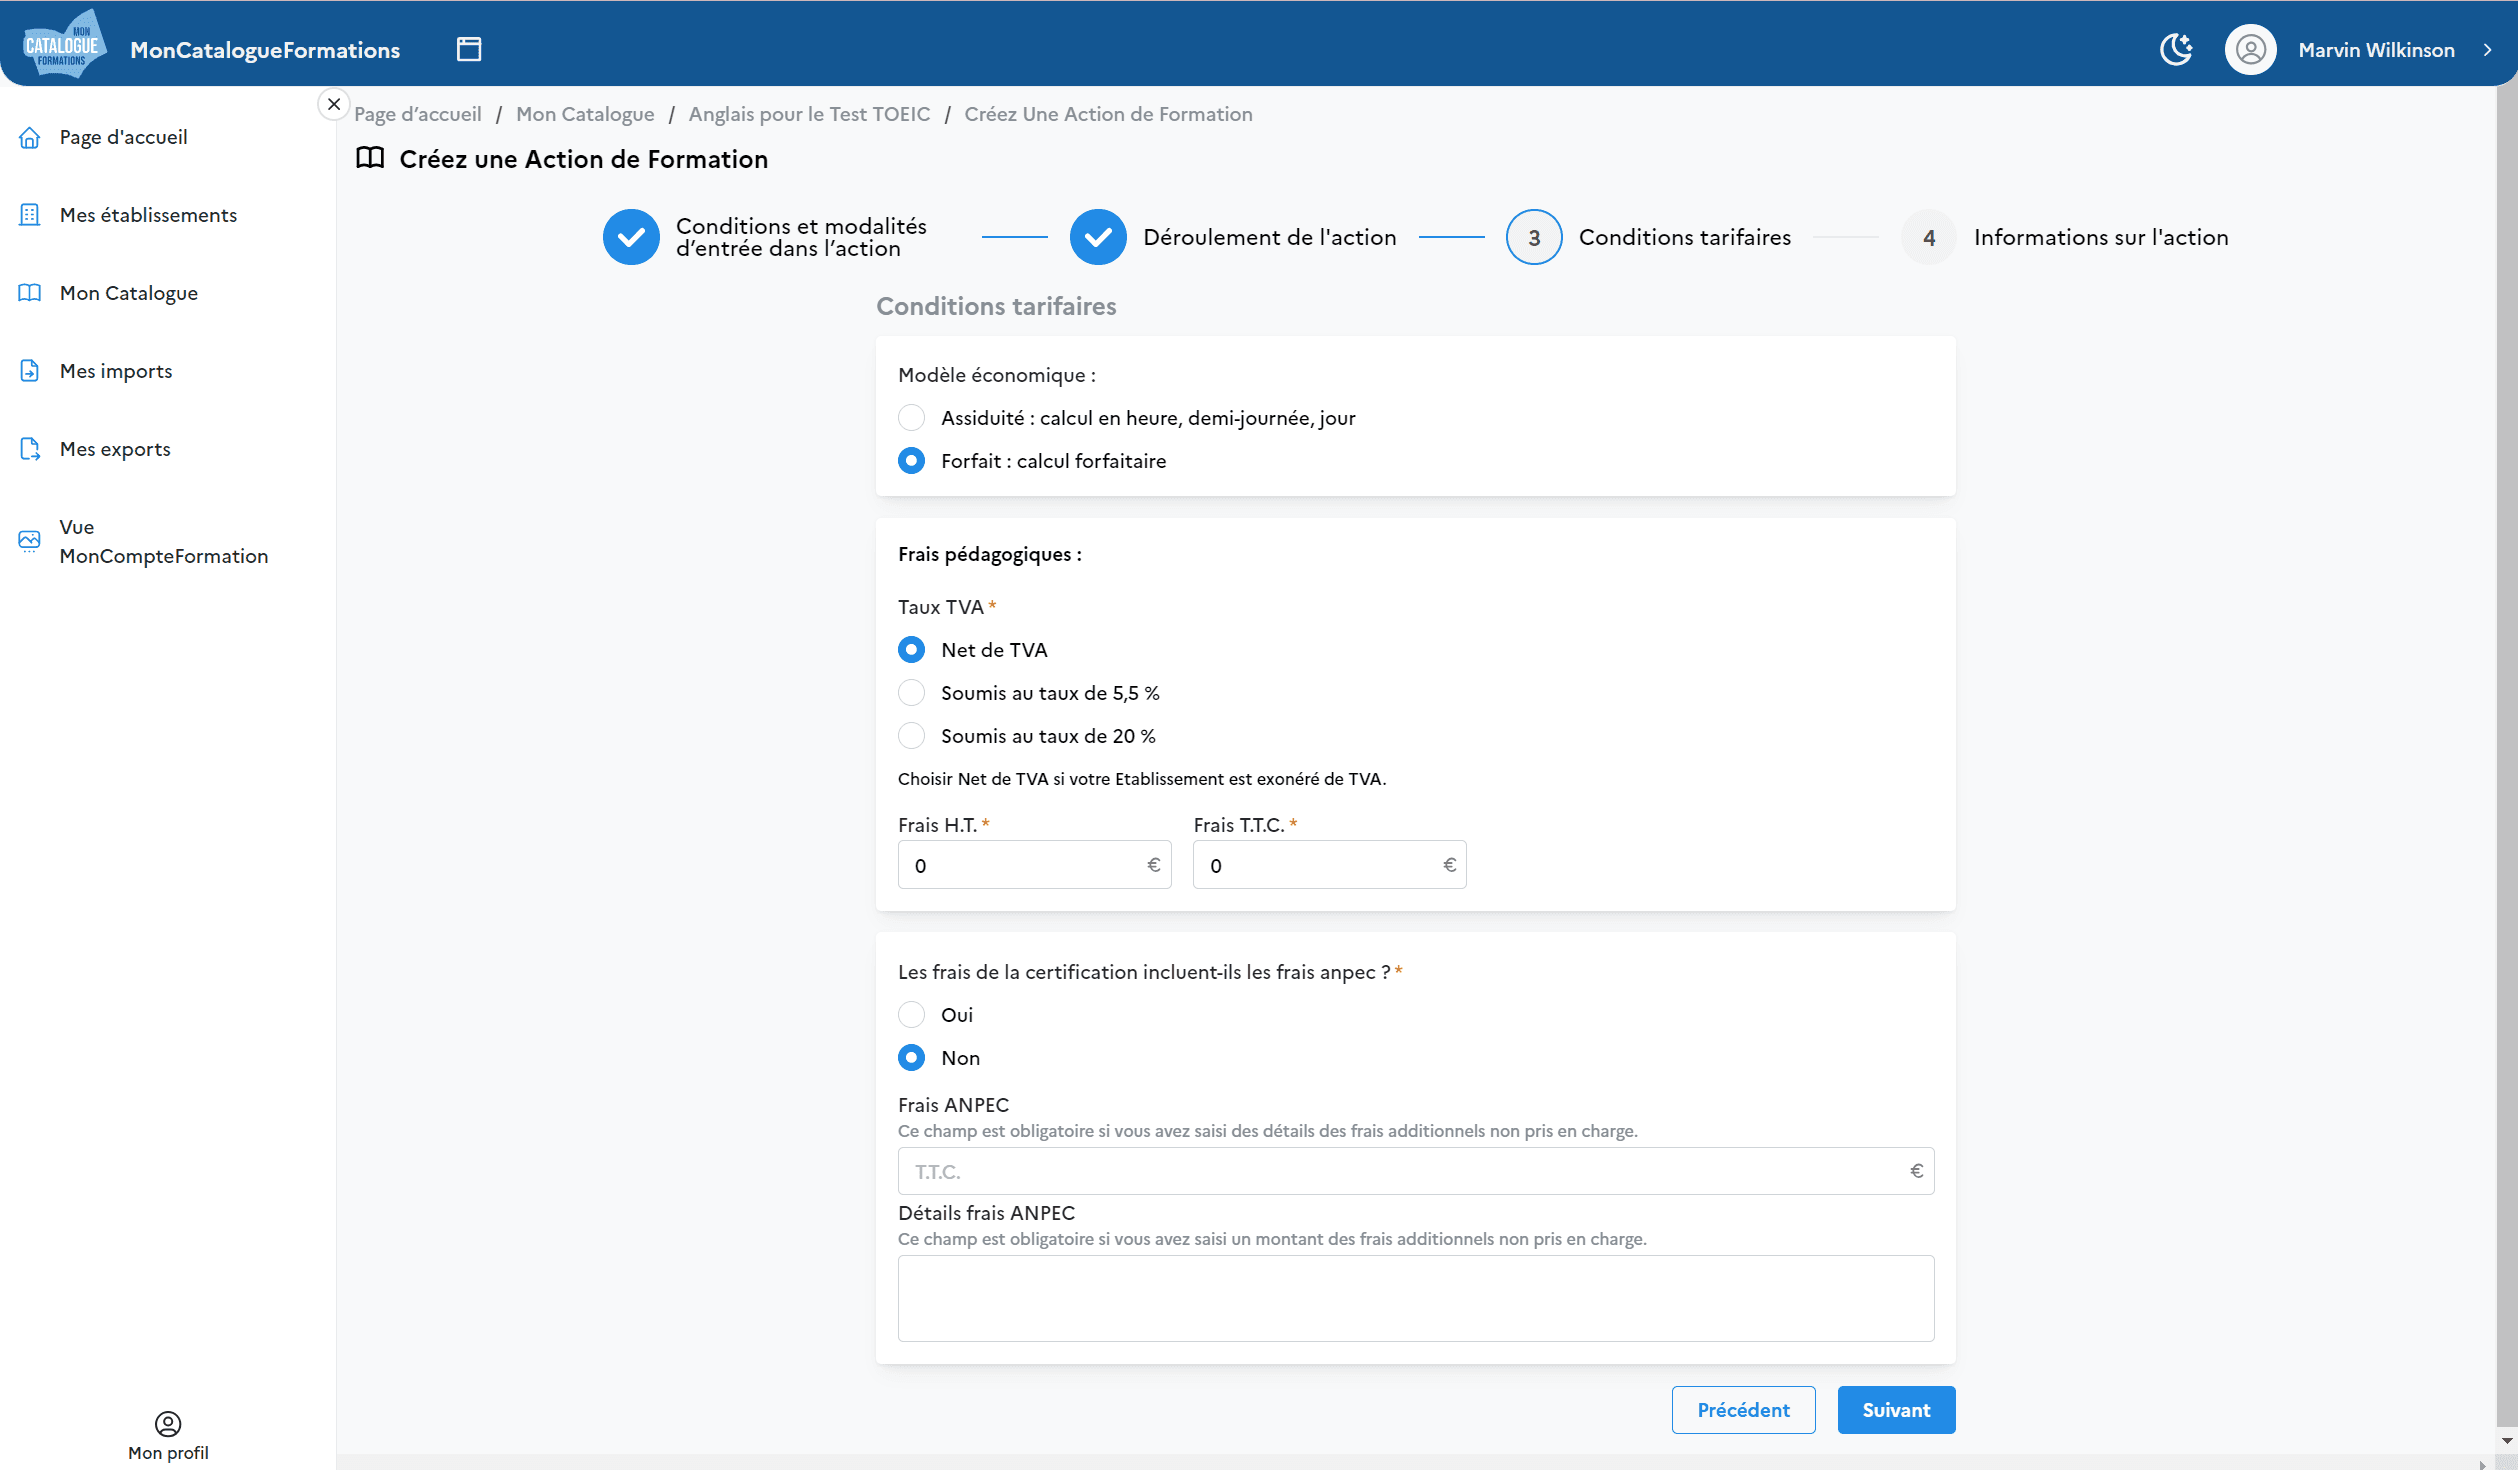Viewport: 2518px width, 1470px height.
Task: Click the Suivant button
Action: tap(1895, 1410)
